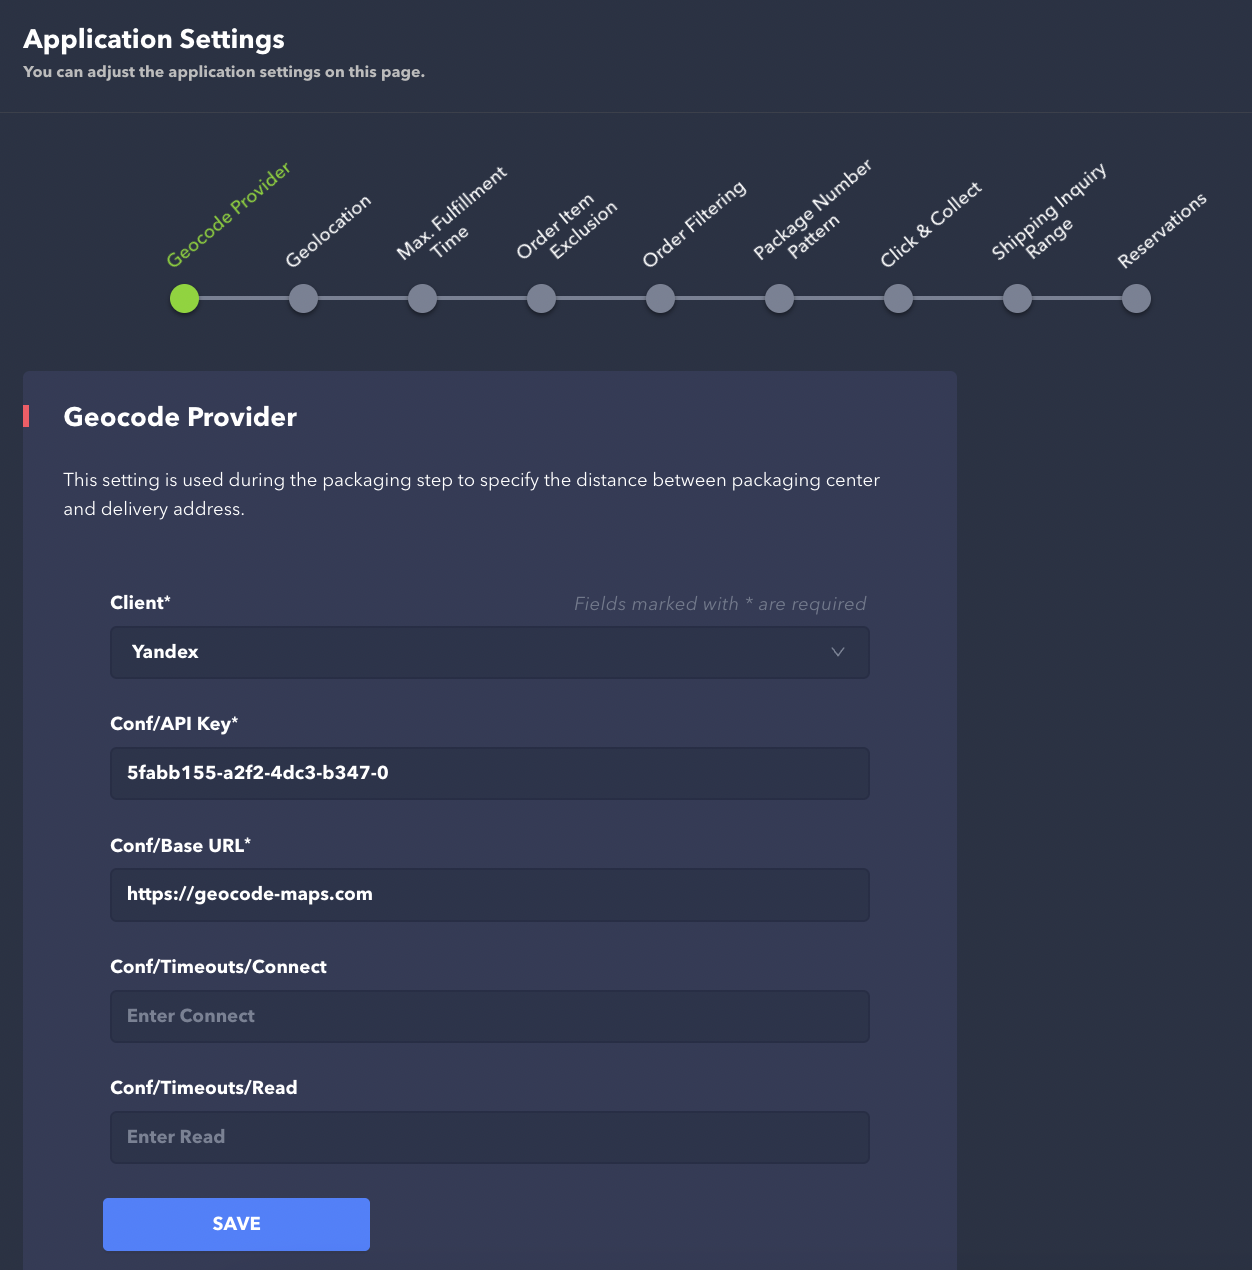Viewport: 1252px width, 1270px height.
Task: Open Click & Collect step circle
Action: (898, 298)
